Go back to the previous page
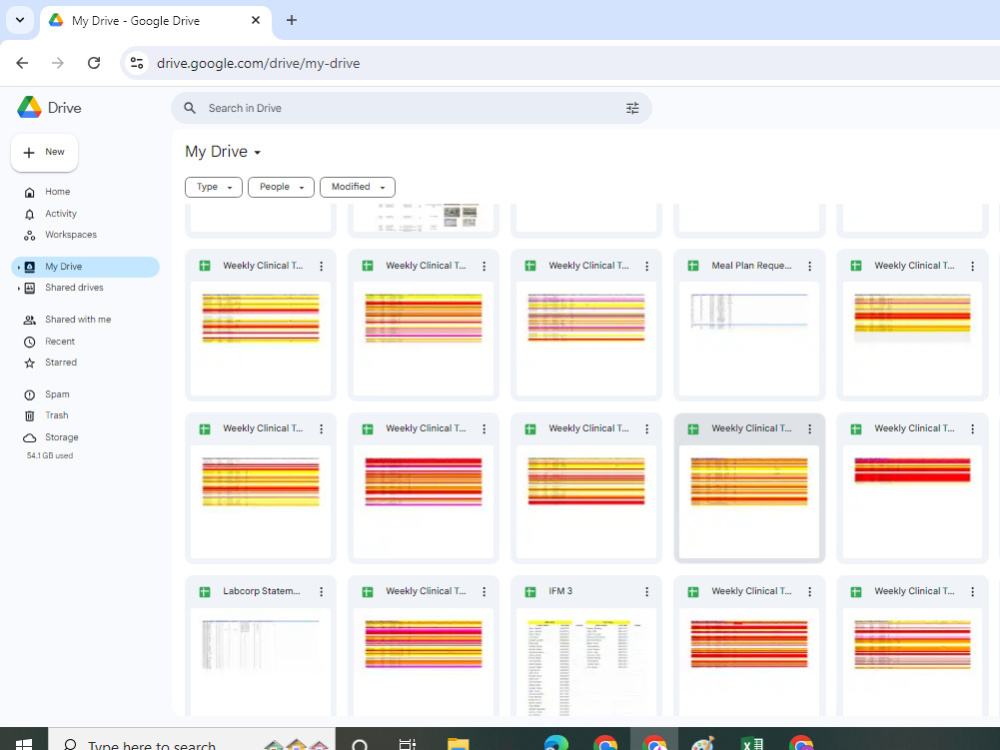 [22, 63]
